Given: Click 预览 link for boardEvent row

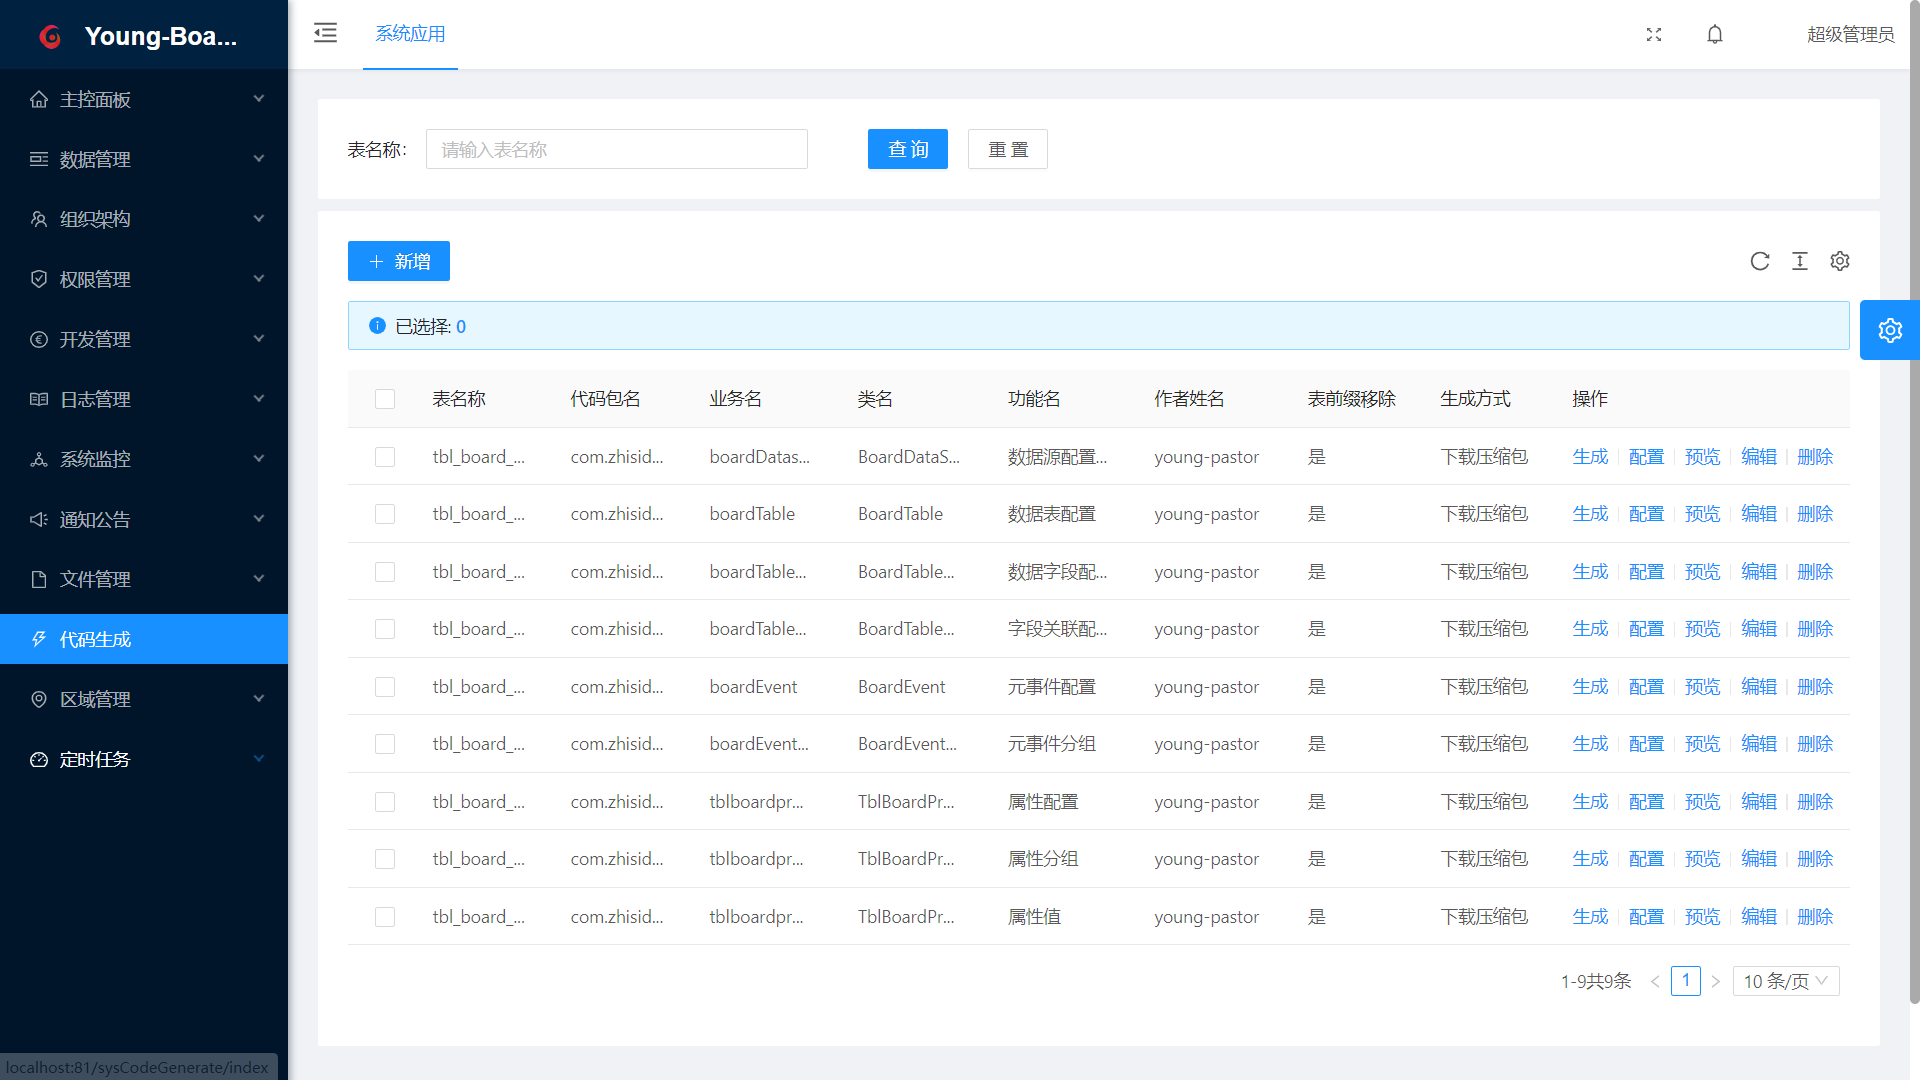Looking at the screenshot, I should point(1702,687).
